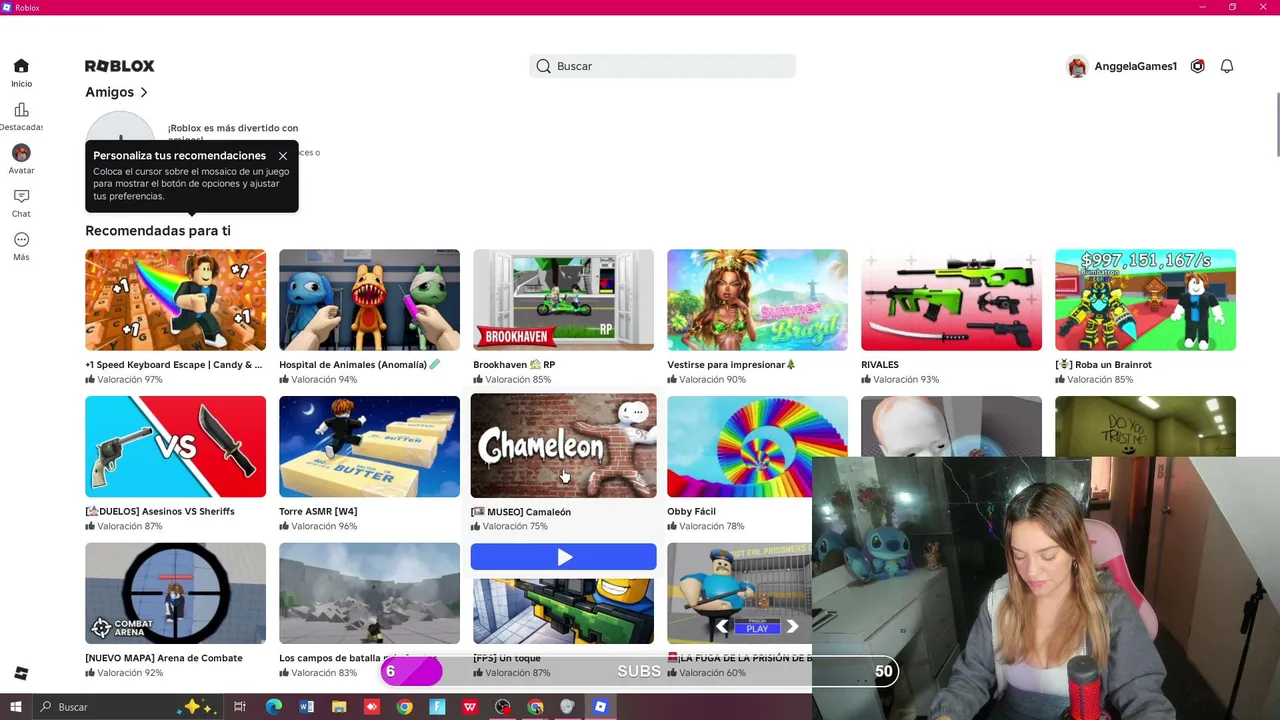Open the Torre ASMR butter thumbnail
Viewport: 1280px width, 720px height.
tap(369, 447)
